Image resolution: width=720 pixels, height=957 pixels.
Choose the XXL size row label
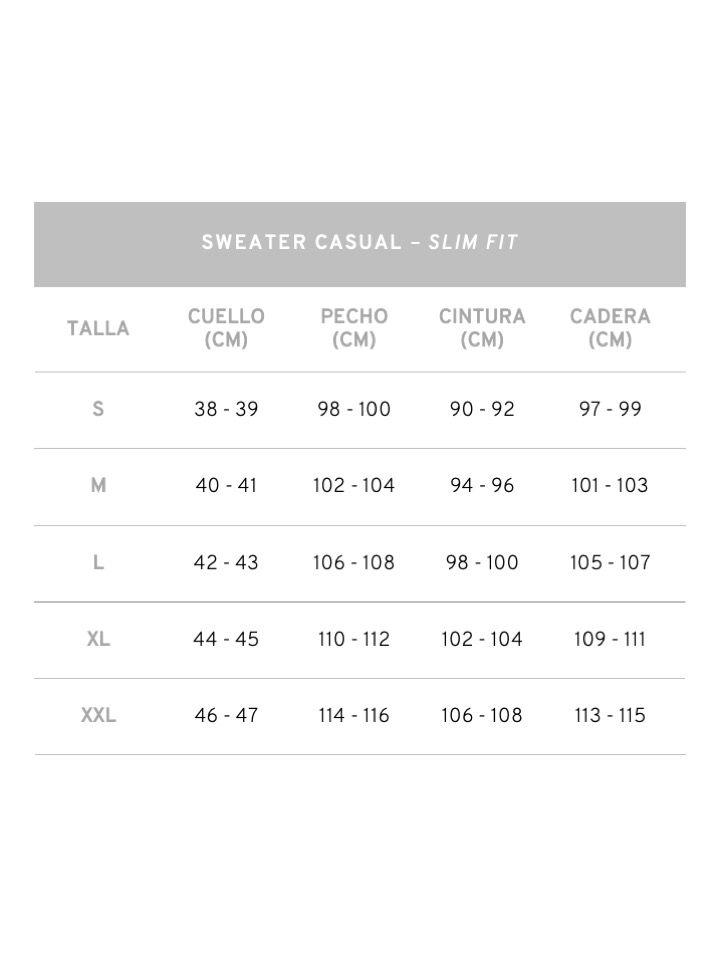pyautogui.click(x=98, y=716)
